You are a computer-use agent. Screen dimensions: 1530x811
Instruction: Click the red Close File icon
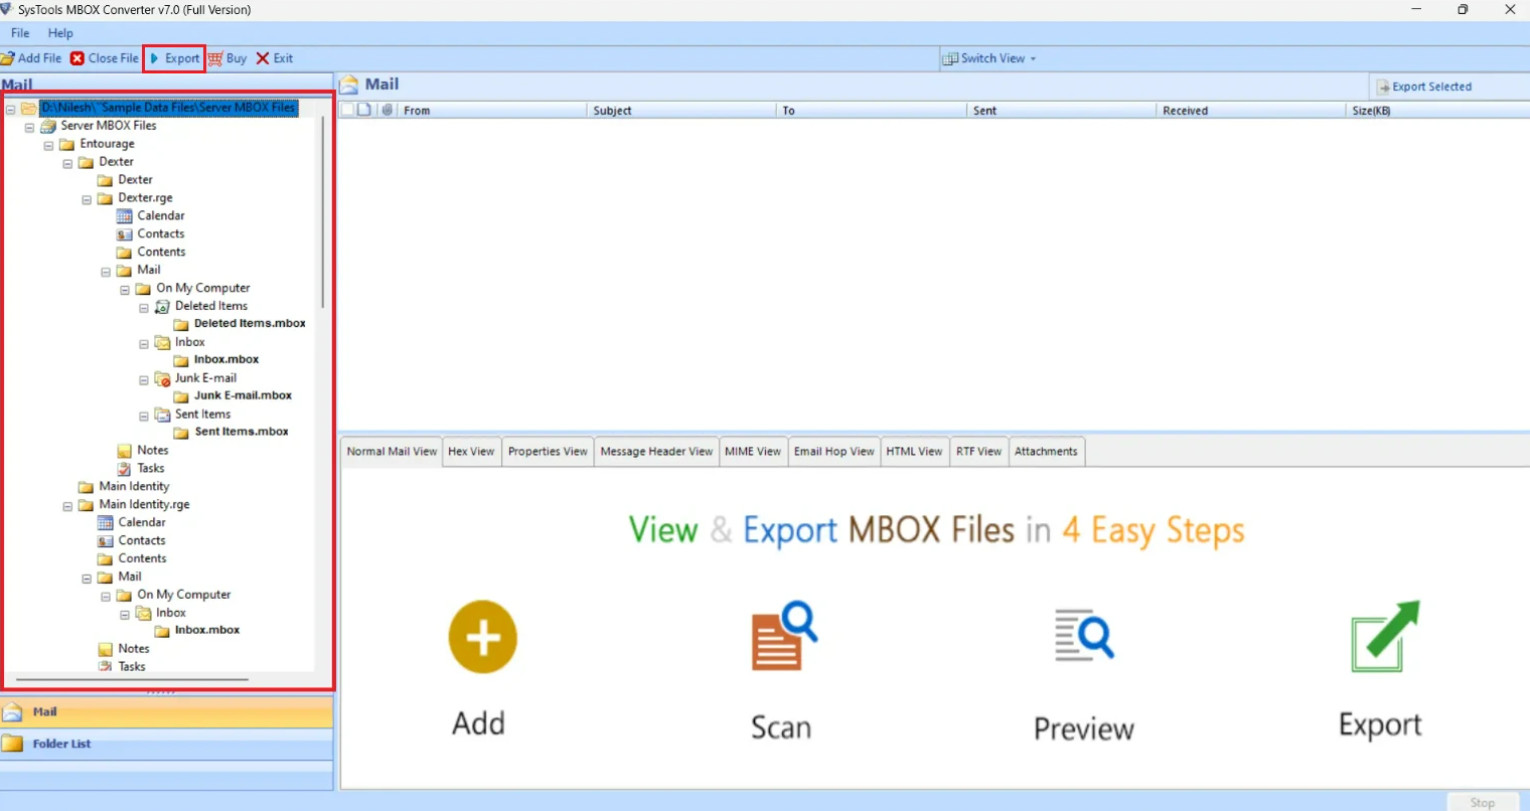[x=77, y=59]
